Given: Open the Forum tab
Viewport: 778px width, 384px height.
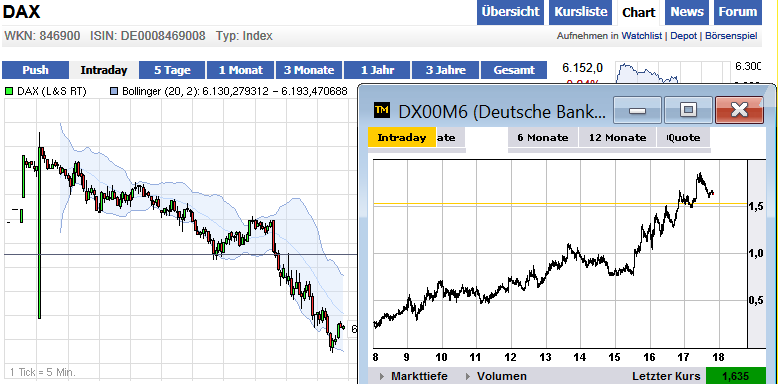Looking at the screenshot, I should [x=738, y=12].
